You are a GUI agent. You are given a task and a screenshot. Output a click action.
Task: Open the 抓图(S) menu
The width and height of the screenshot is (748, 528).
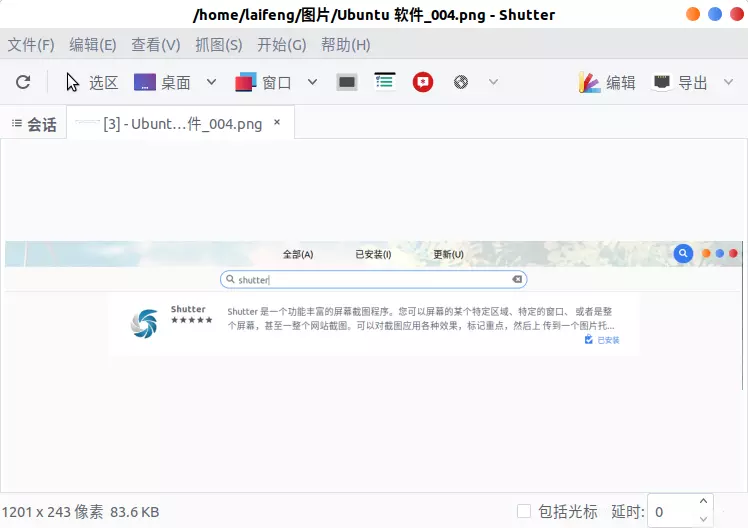(x=219, y=45)
